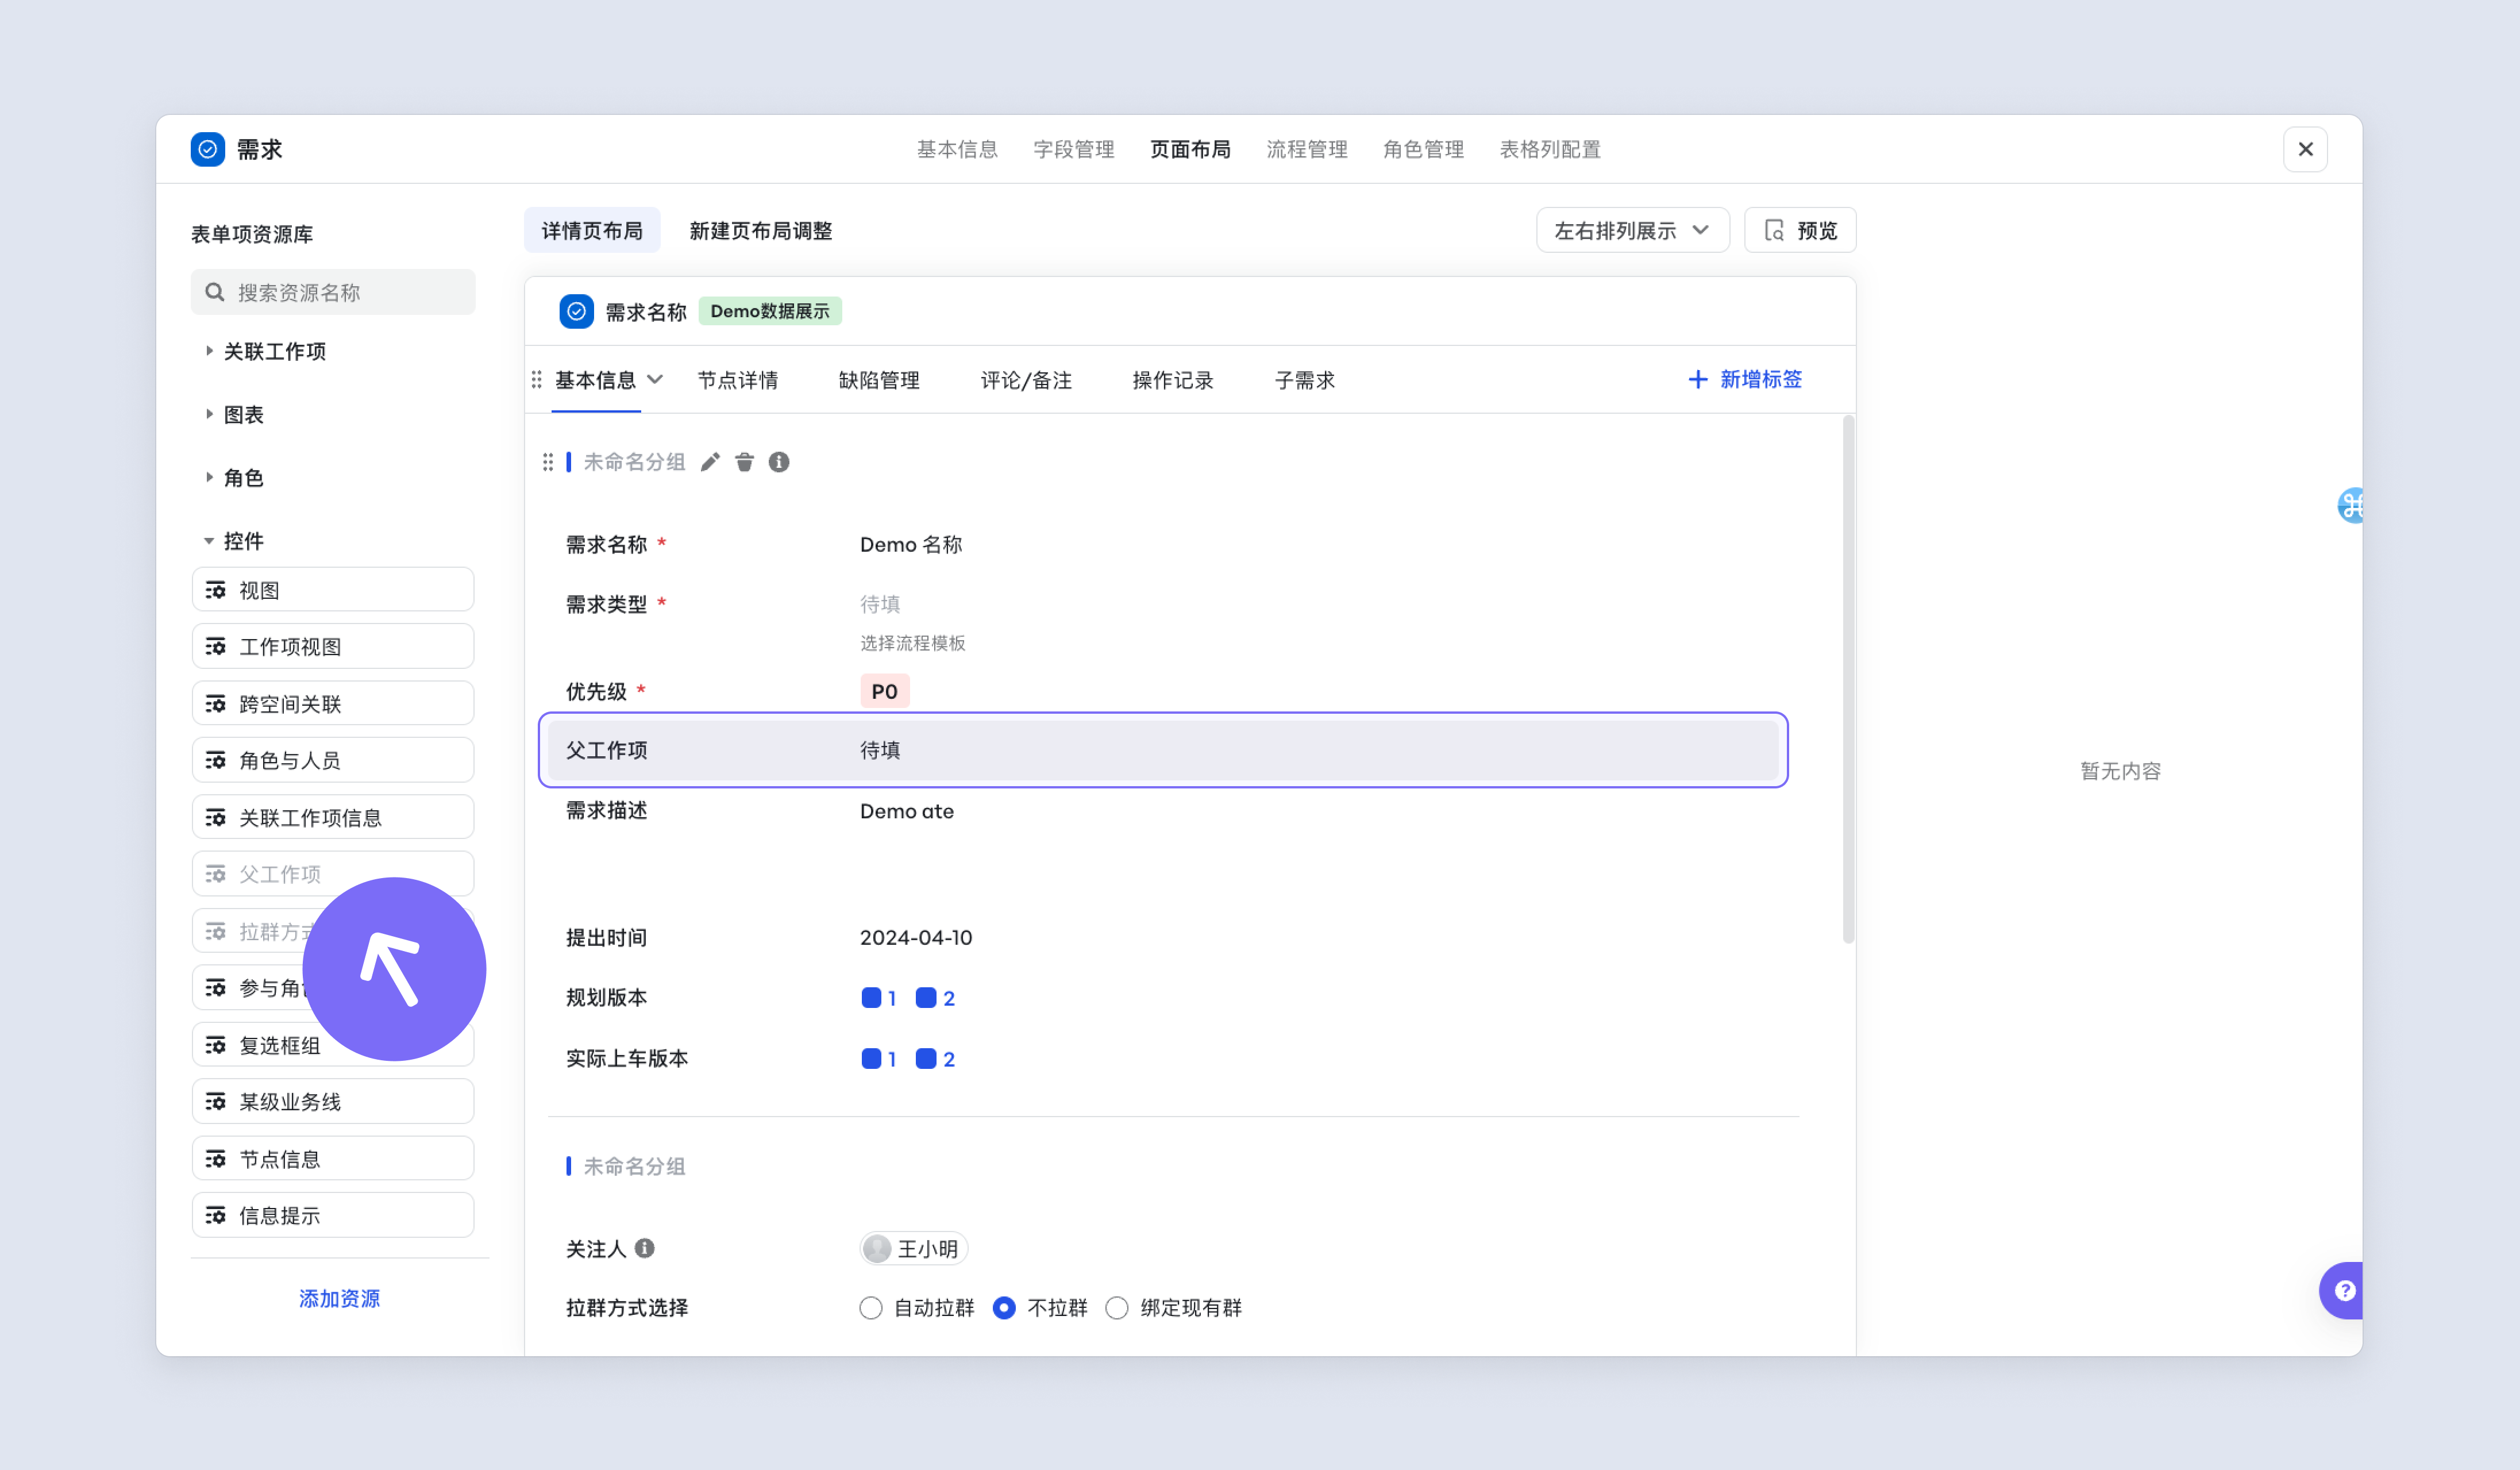Click the floating command shortcut icon

point(2351,505)
